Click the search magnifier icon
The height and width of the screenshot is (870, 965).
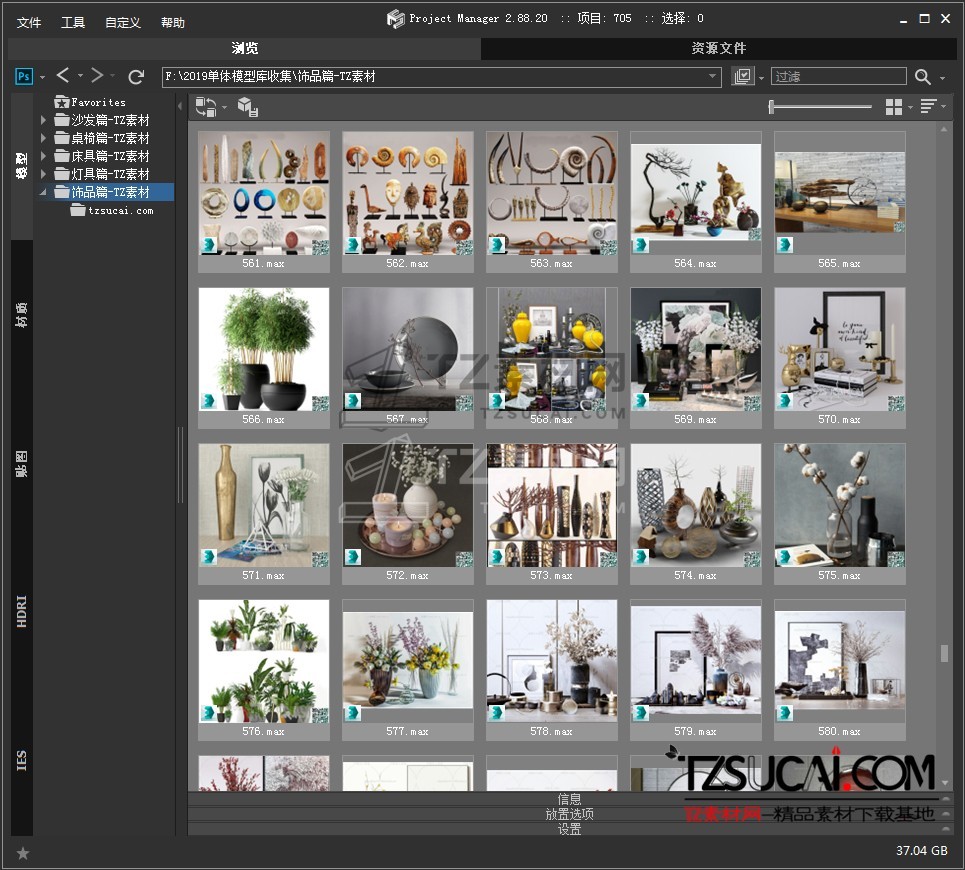click(923, 77)
